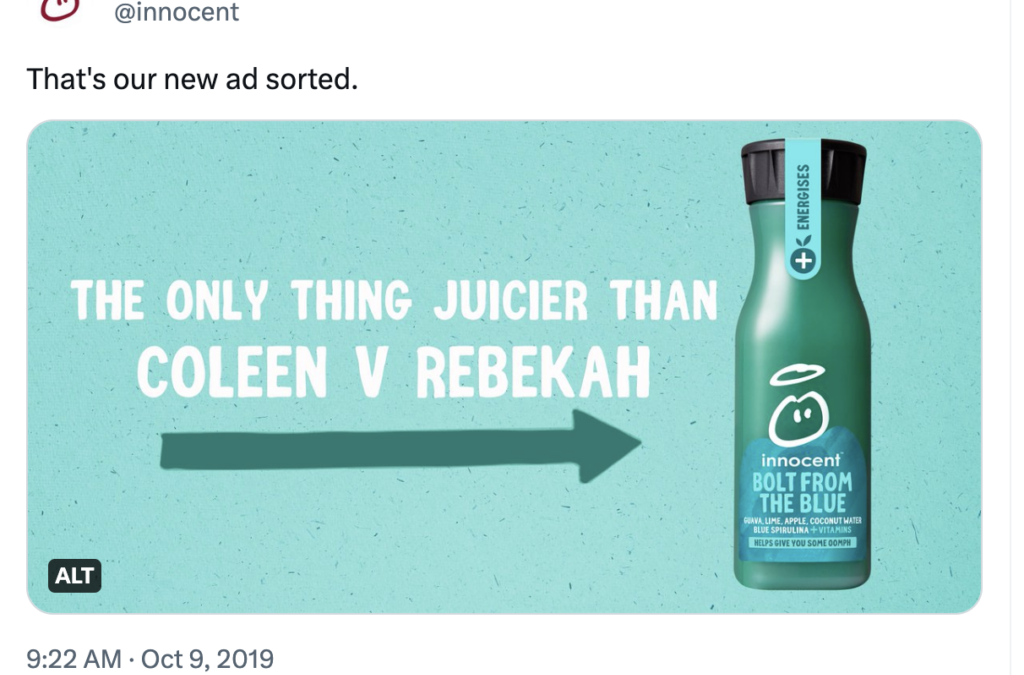Viewport: 1024px width, 675px height.
Task: Open the @innocent profile handle
Action: click(x=178, y=13)
